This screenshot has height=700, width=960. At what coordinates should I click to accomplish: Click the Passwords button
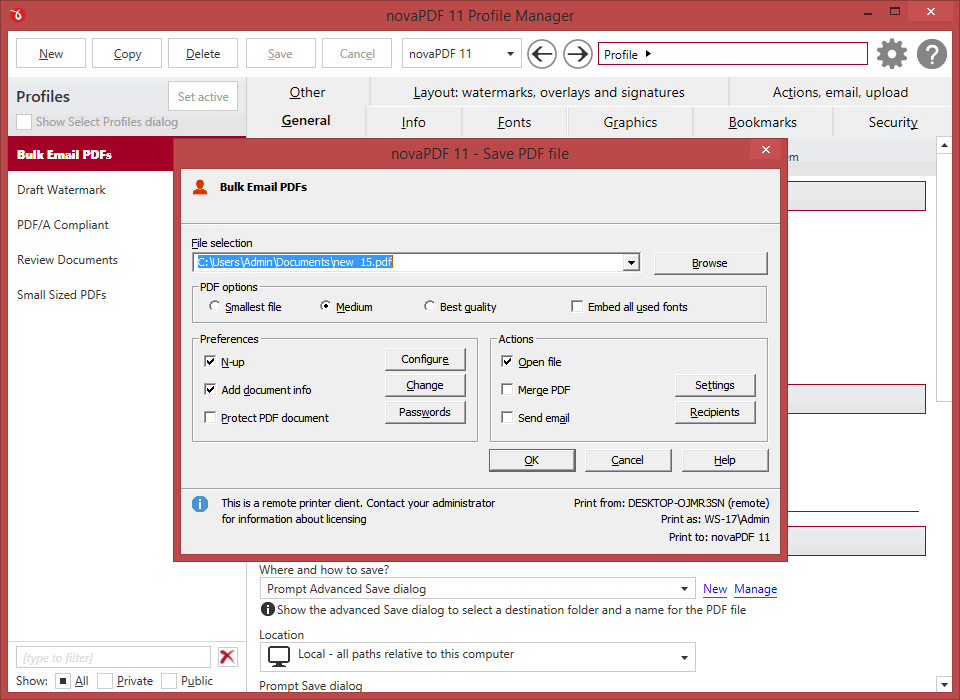(425, 412)
